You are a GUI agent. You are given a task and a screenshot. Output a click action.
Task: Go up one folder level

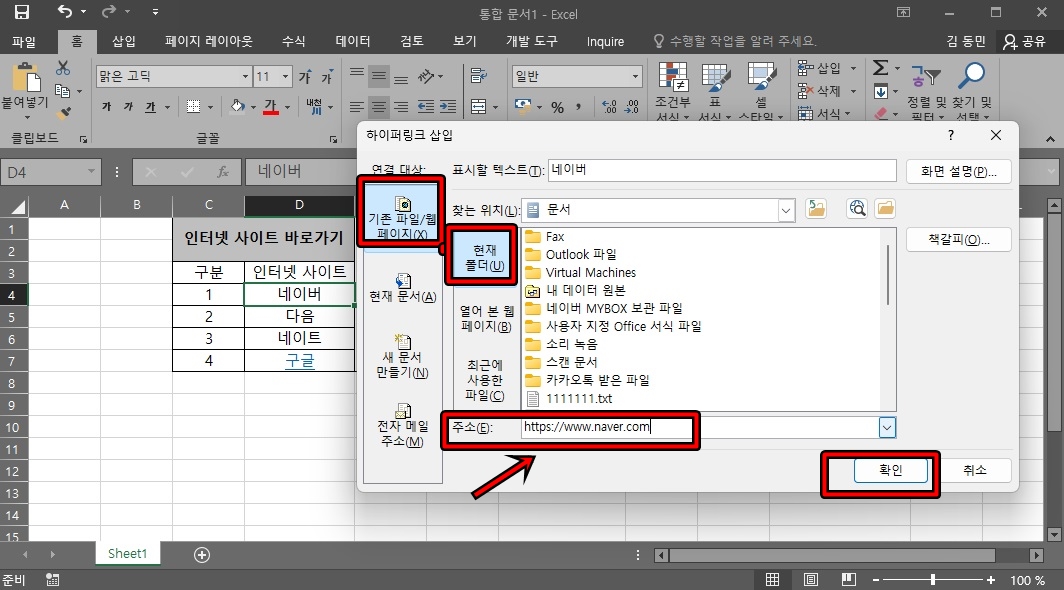[x=816, y=209]
